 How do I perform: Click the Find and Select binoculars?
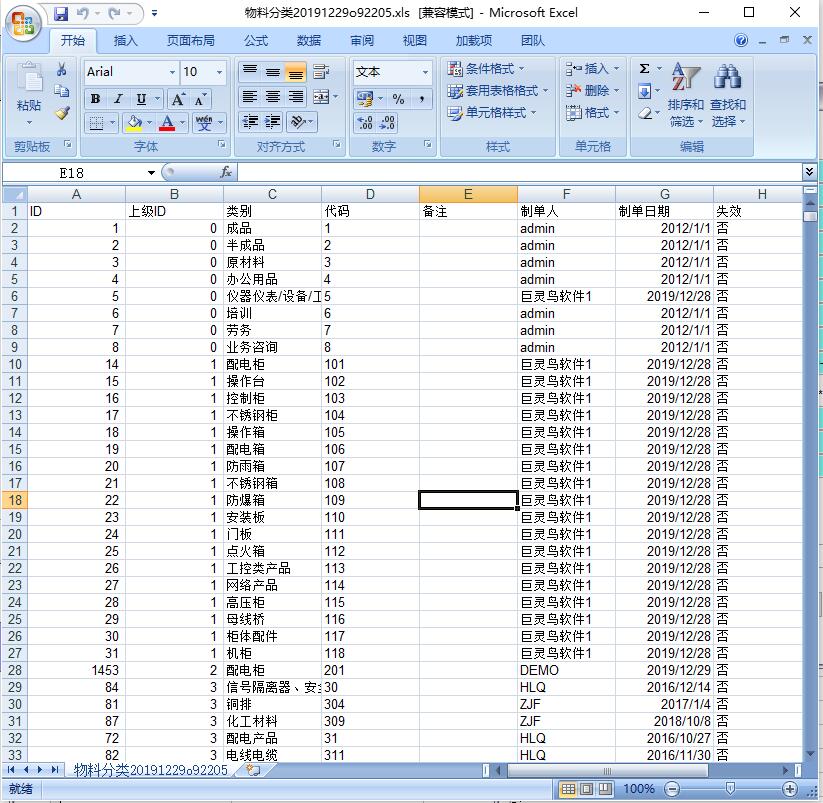point(728,96)
